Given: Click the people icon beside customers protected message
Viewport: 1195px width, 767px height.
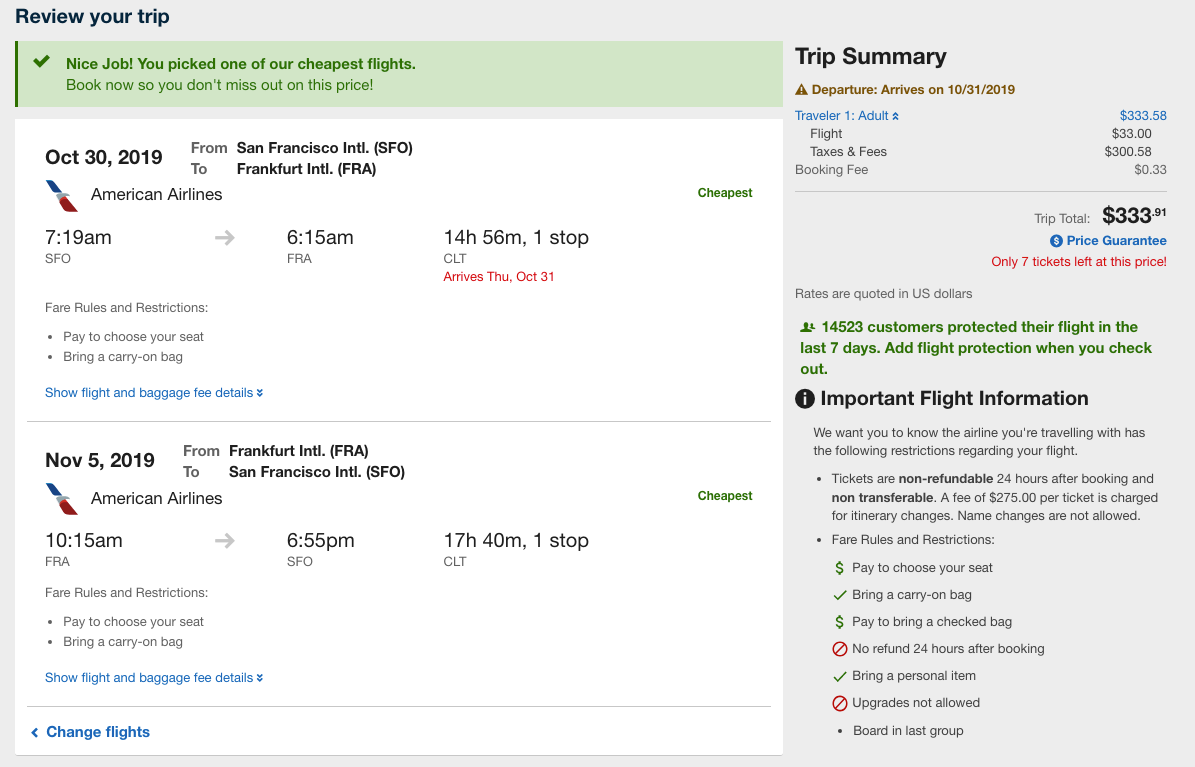Looking at the screenshot, I should coord(807,327).
